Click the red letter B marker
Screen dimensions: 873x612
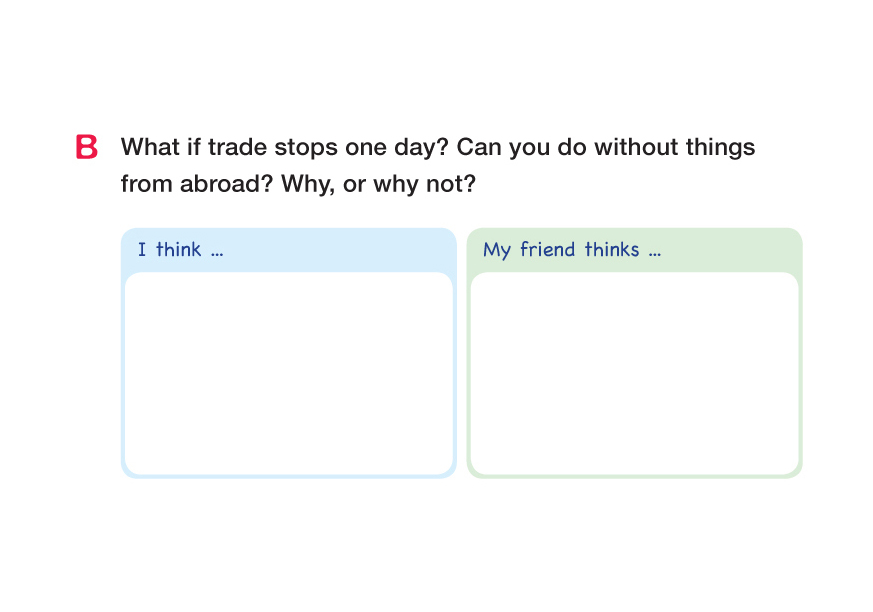(x=87, y=148)
